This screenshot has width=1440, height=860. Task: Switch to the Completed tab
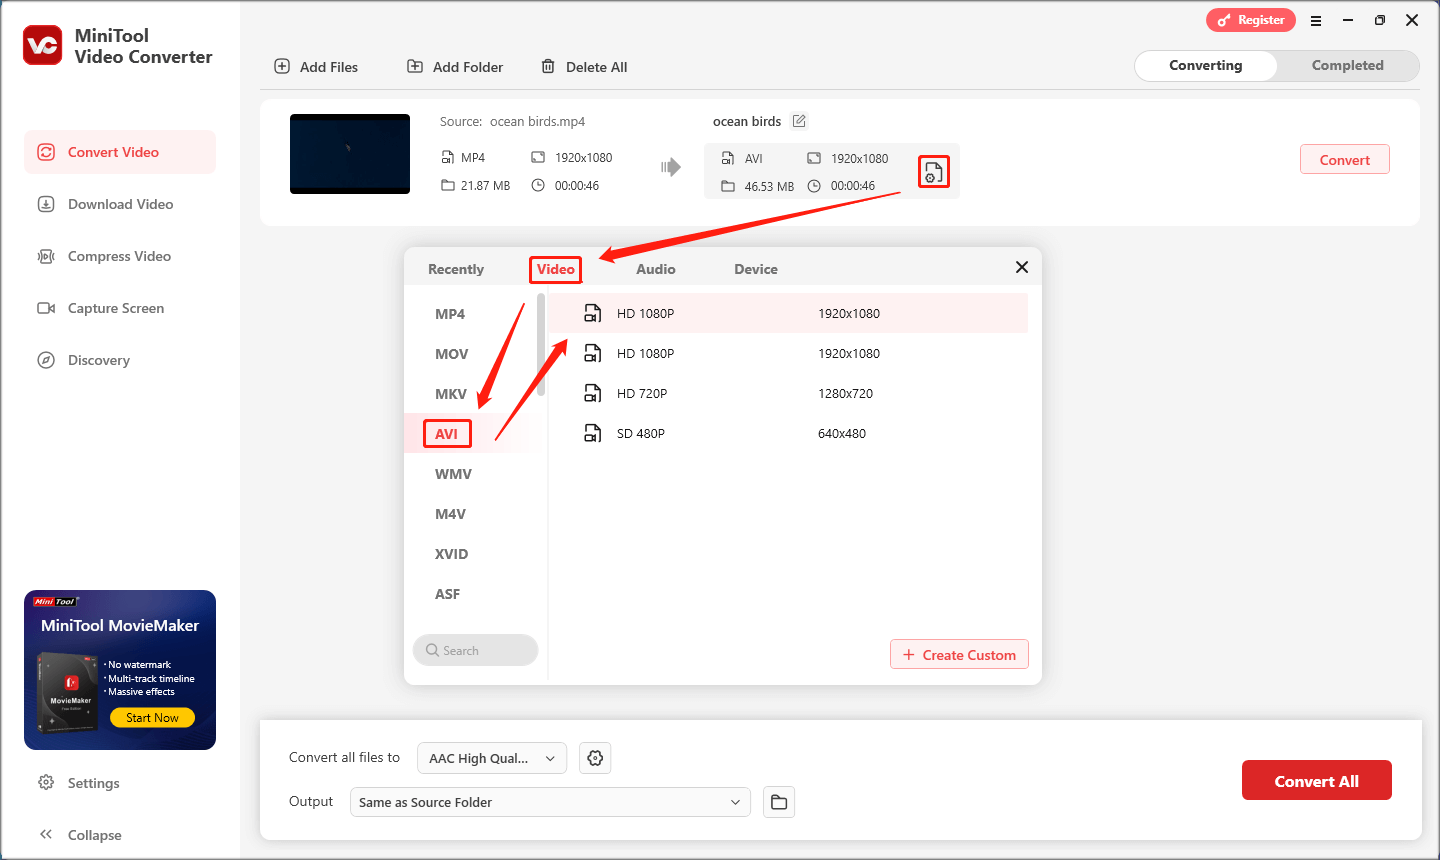(1348, 66)
